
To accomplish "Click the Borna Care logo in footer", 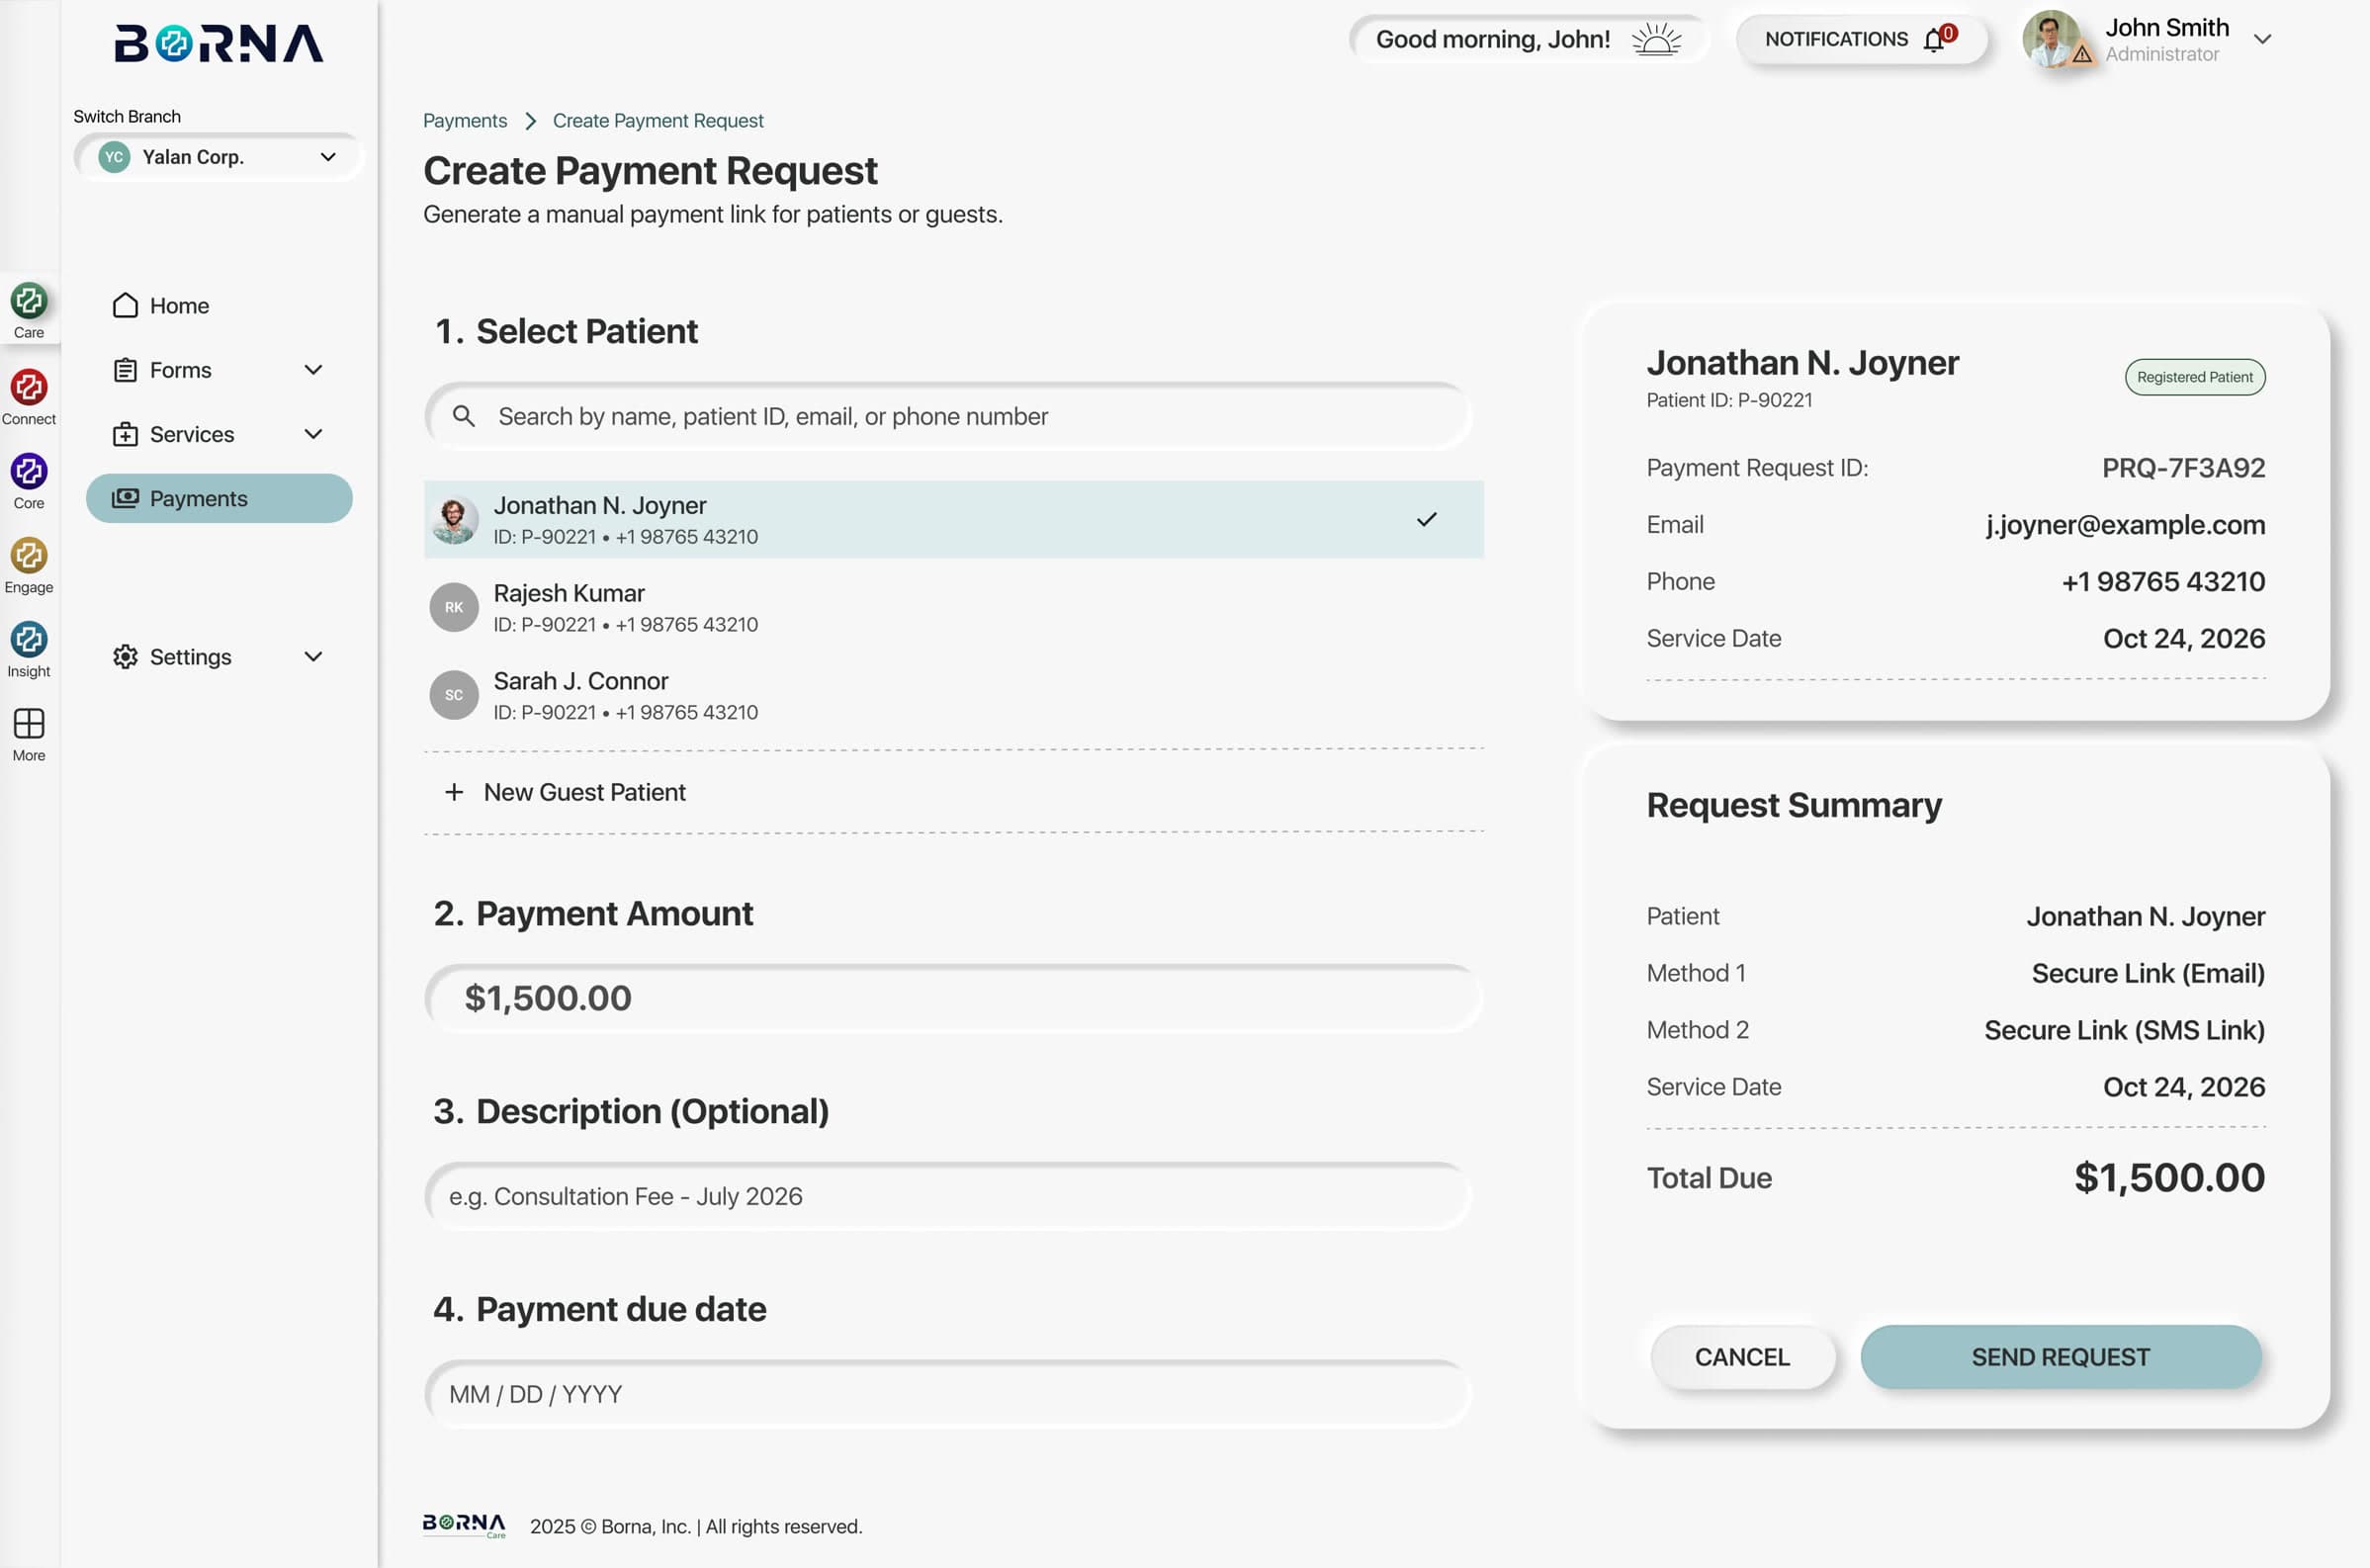I will click(x=464, y=1525).
